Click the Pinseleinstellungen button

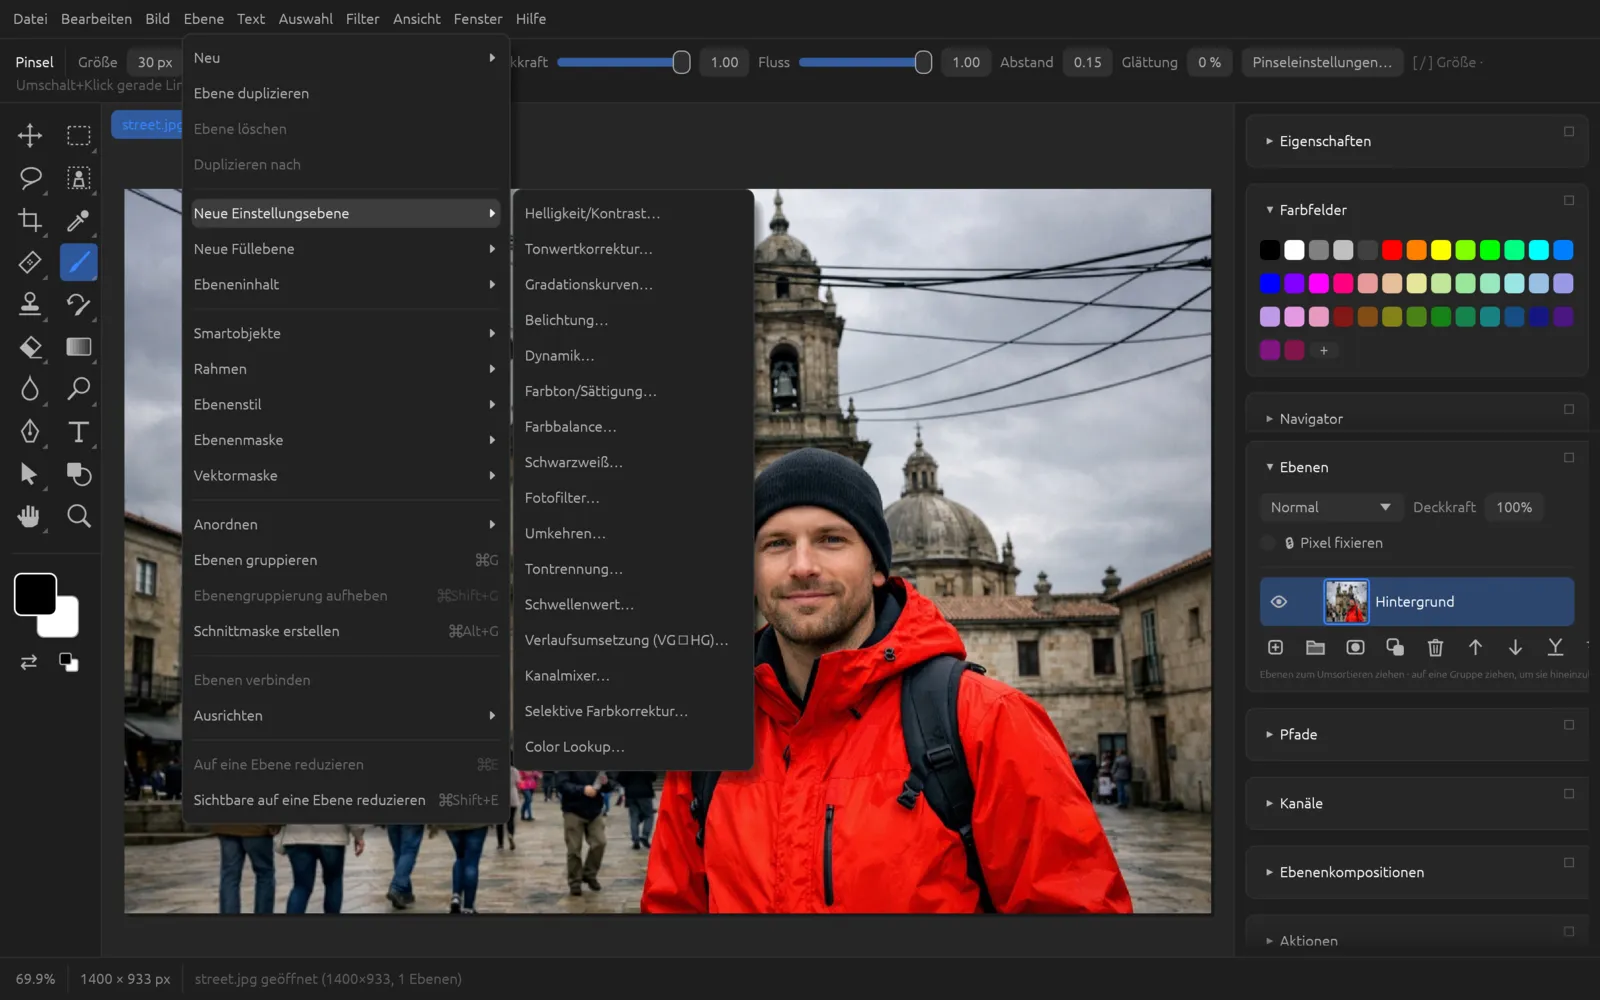coord(1321,62)
